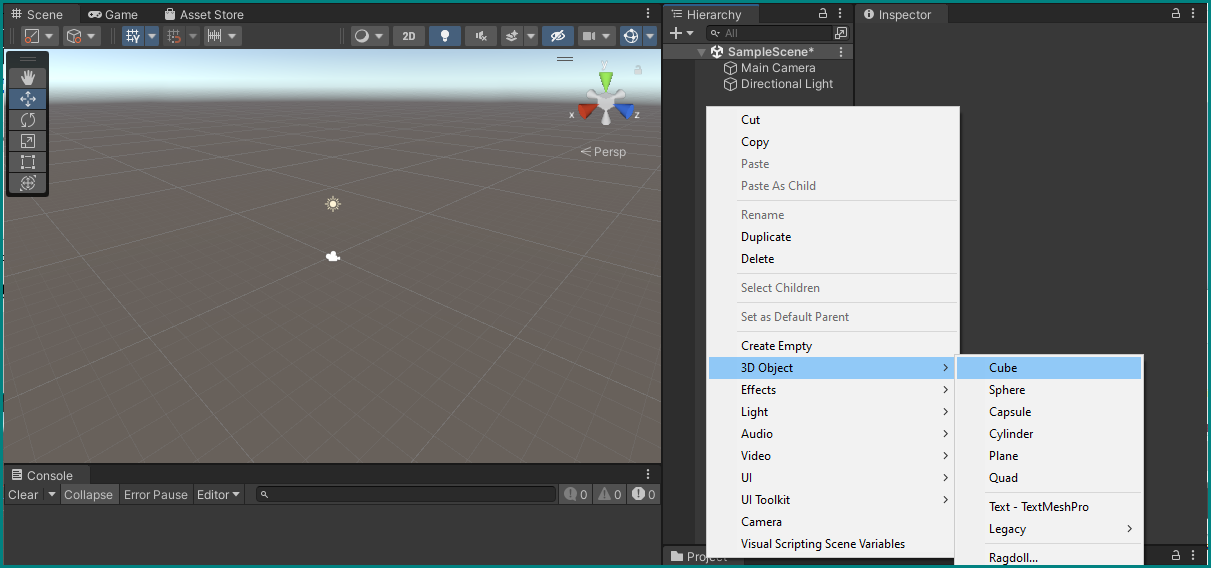Select the Rotate tool
1211x568 pixels.
[x=28, y=120]
